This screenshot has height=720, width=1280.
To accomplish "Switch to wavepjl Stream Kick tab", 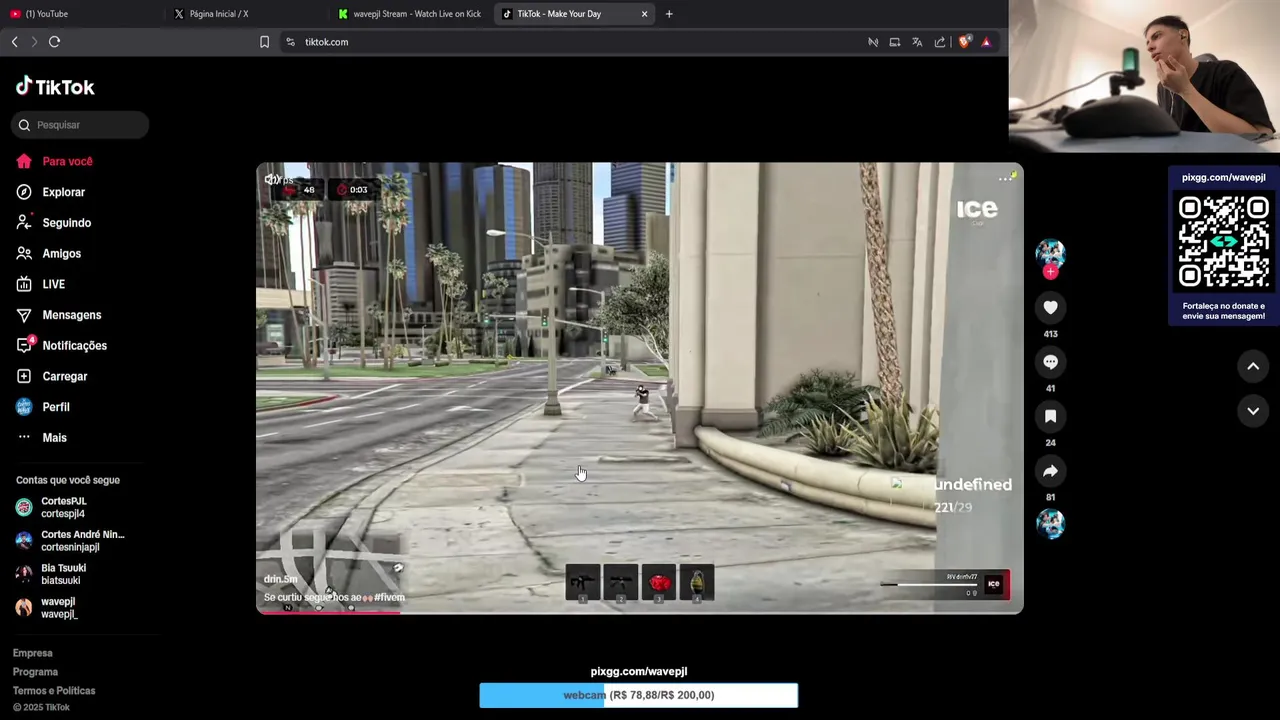I will pyautogui.click(x=410, y=14).
